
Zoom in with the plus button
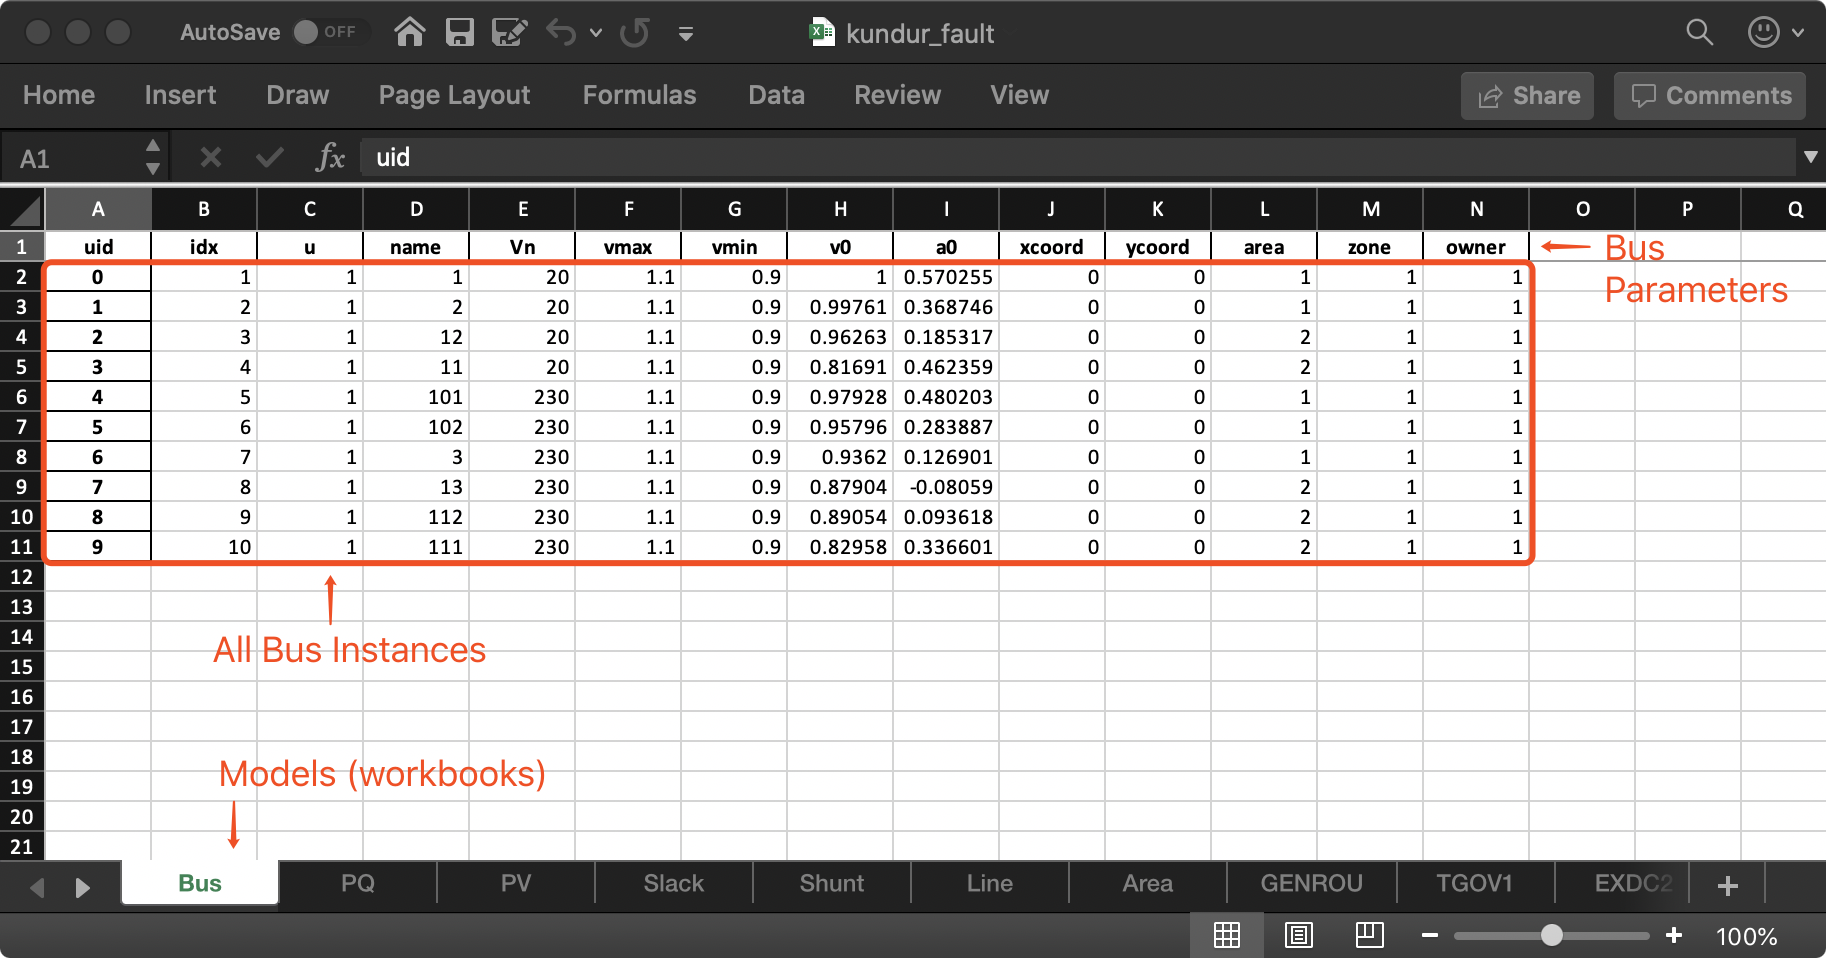coord(1674,935)
